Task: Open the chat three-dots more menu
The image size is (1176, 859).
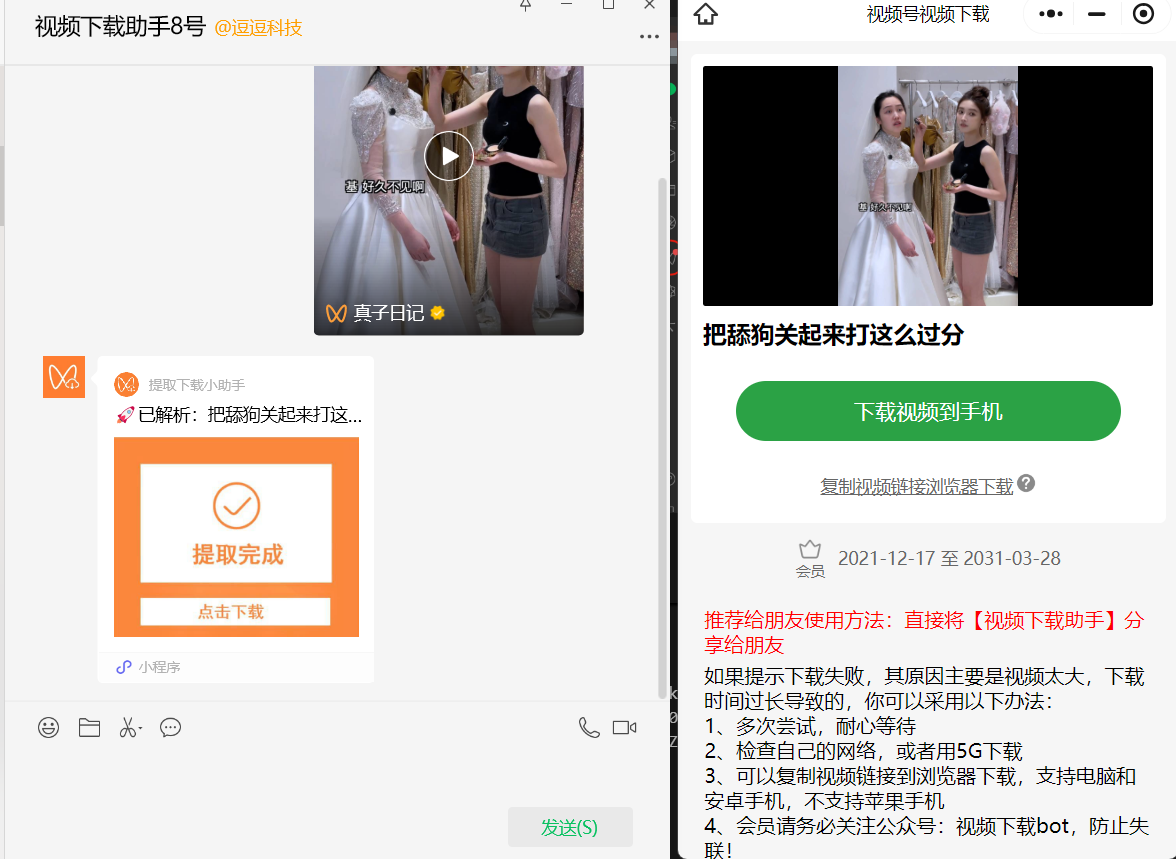Action: (650, 36)
